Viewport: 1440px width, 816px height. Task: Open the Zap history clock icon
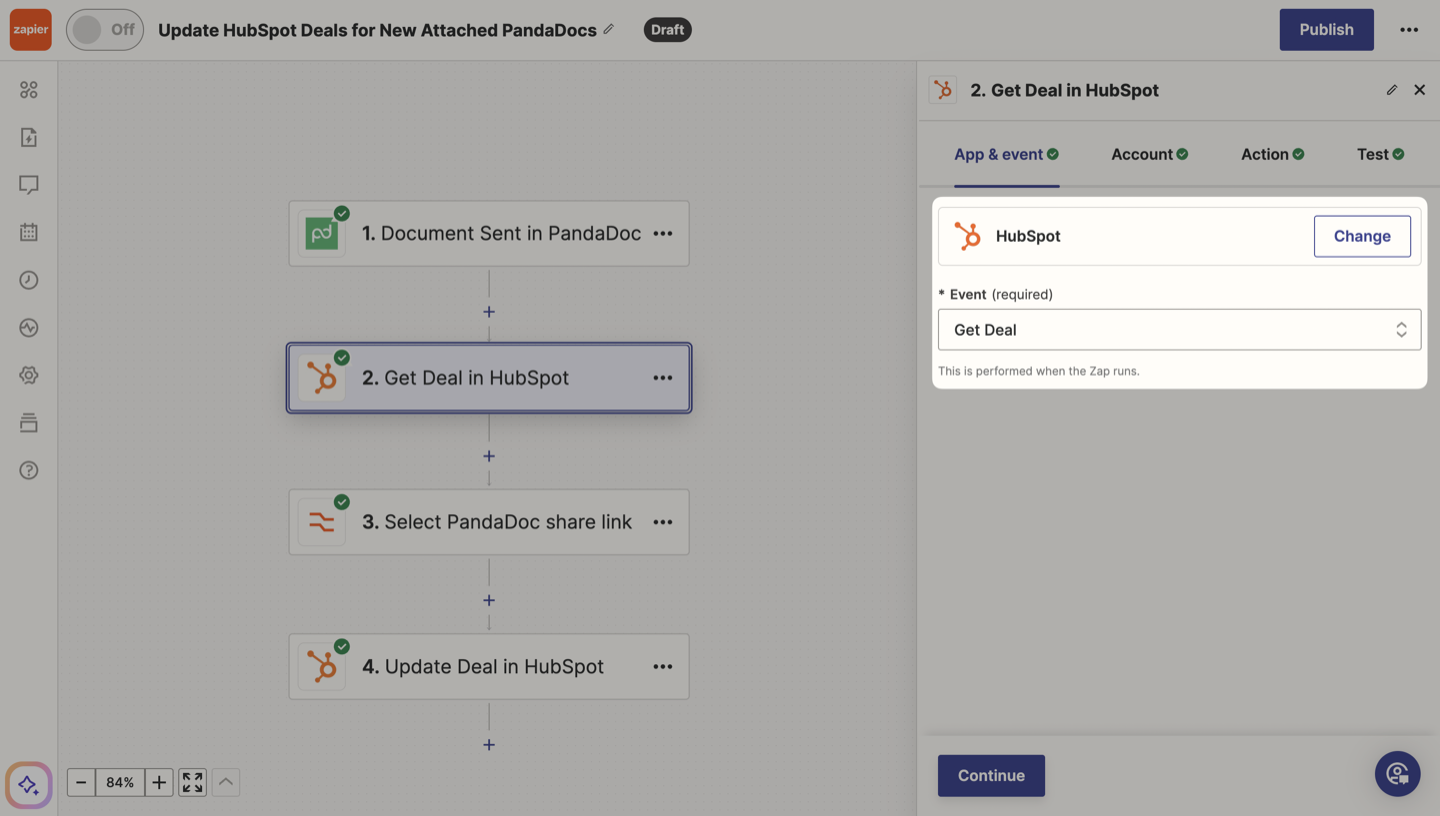29,280
